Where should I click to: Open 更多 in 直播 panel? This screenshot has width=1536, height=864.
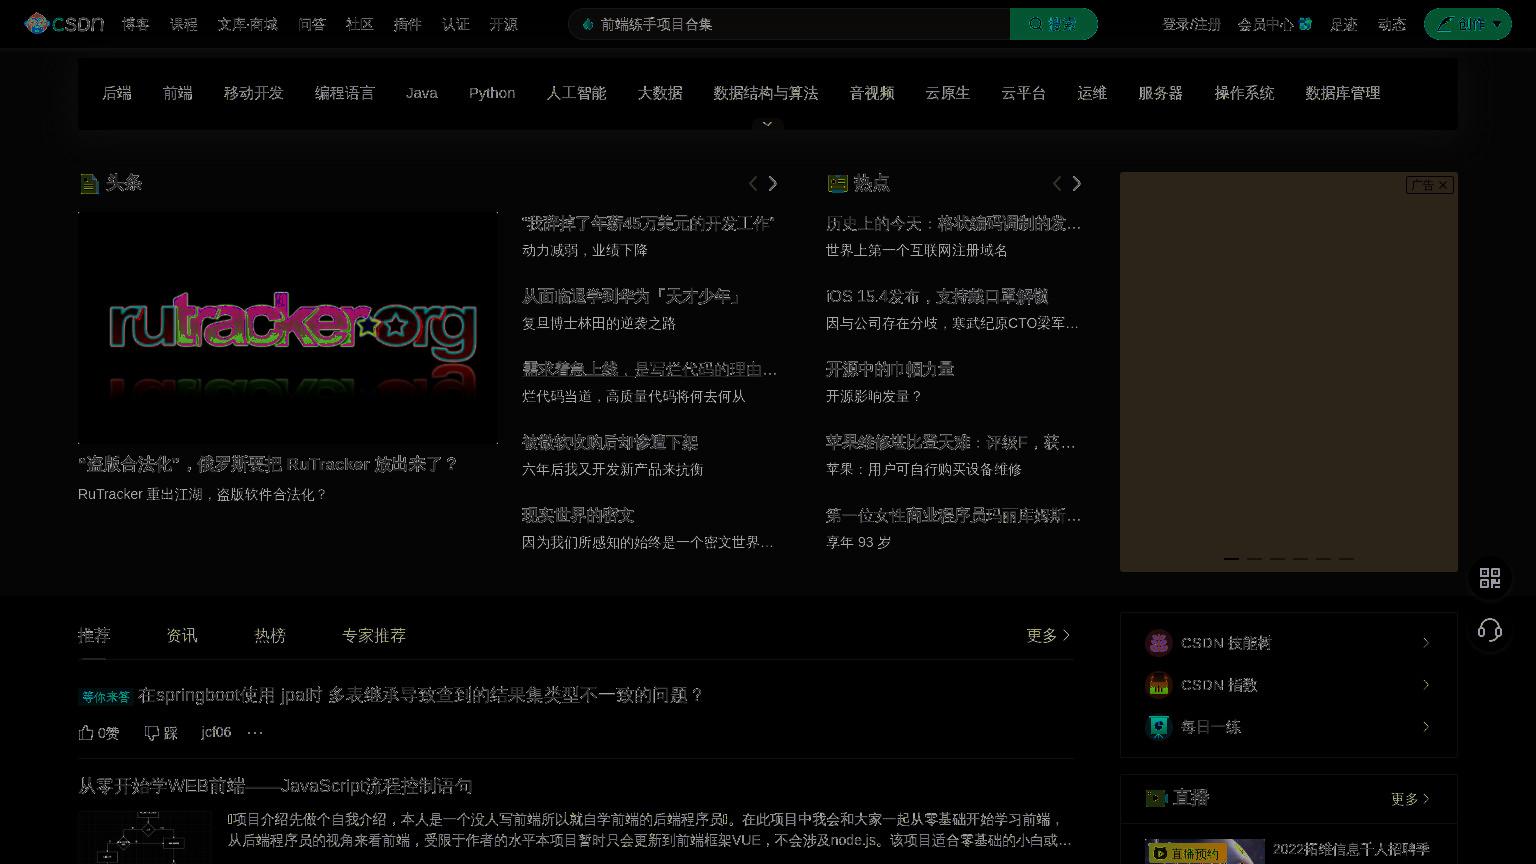click(1411, 799)
